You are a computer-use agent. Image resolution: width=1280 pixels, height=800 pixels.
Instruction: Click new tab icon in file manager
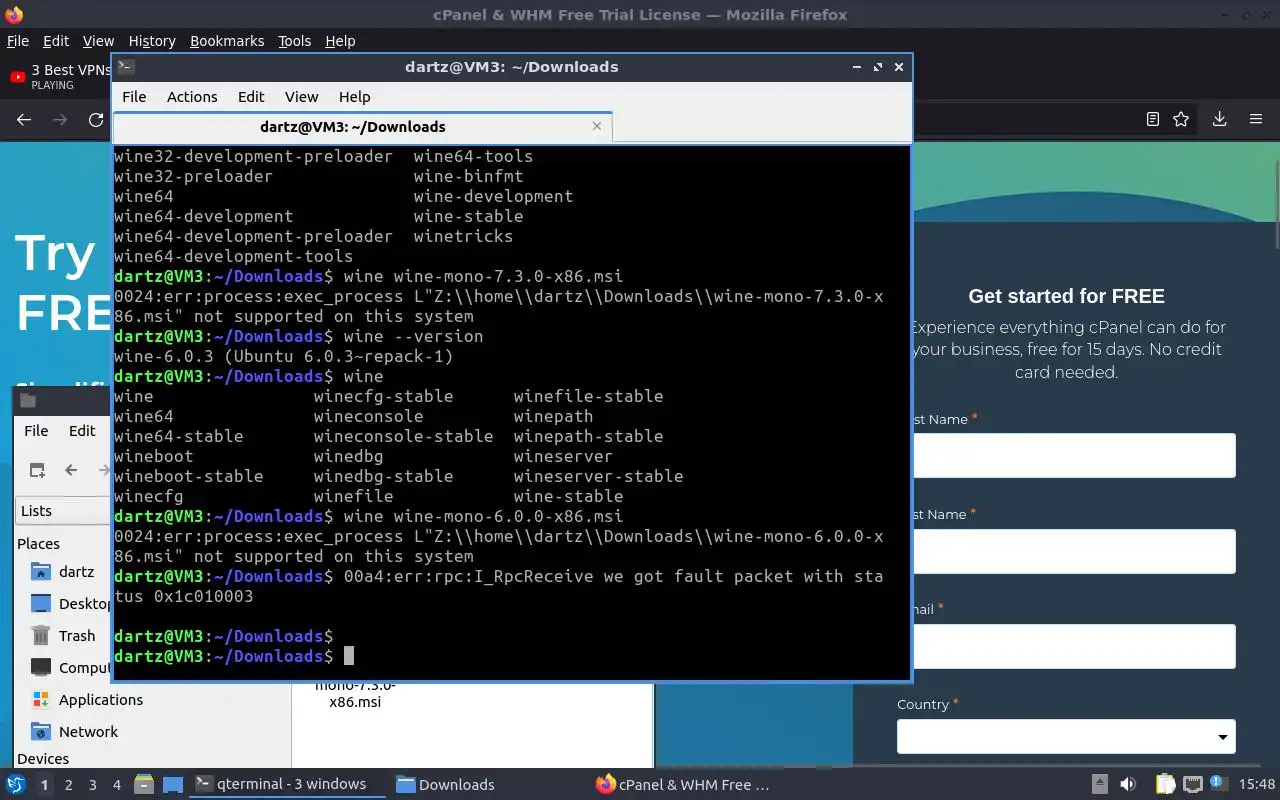(37, 470)
